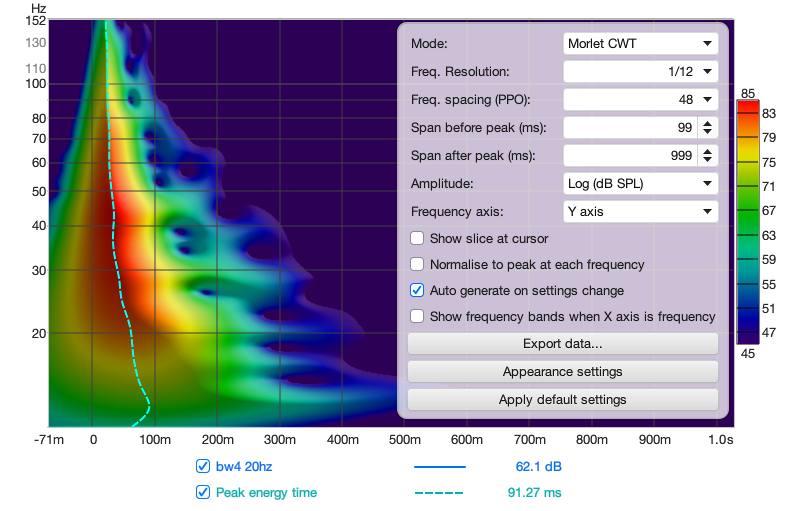Screen dimensions: 800x511
Task: Expand the Freq. Resolution dropdown
Action: (x=640, y=71)
